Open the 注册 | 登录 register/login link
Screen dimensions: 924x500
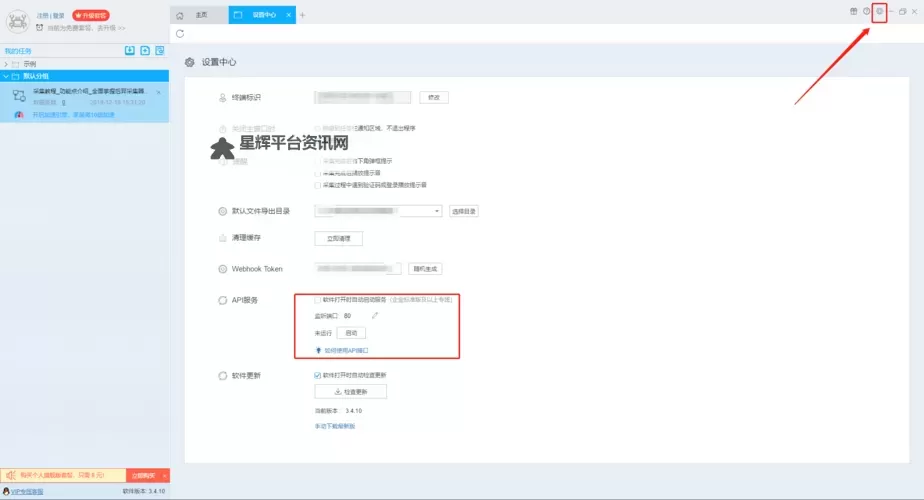coord(51,15)
